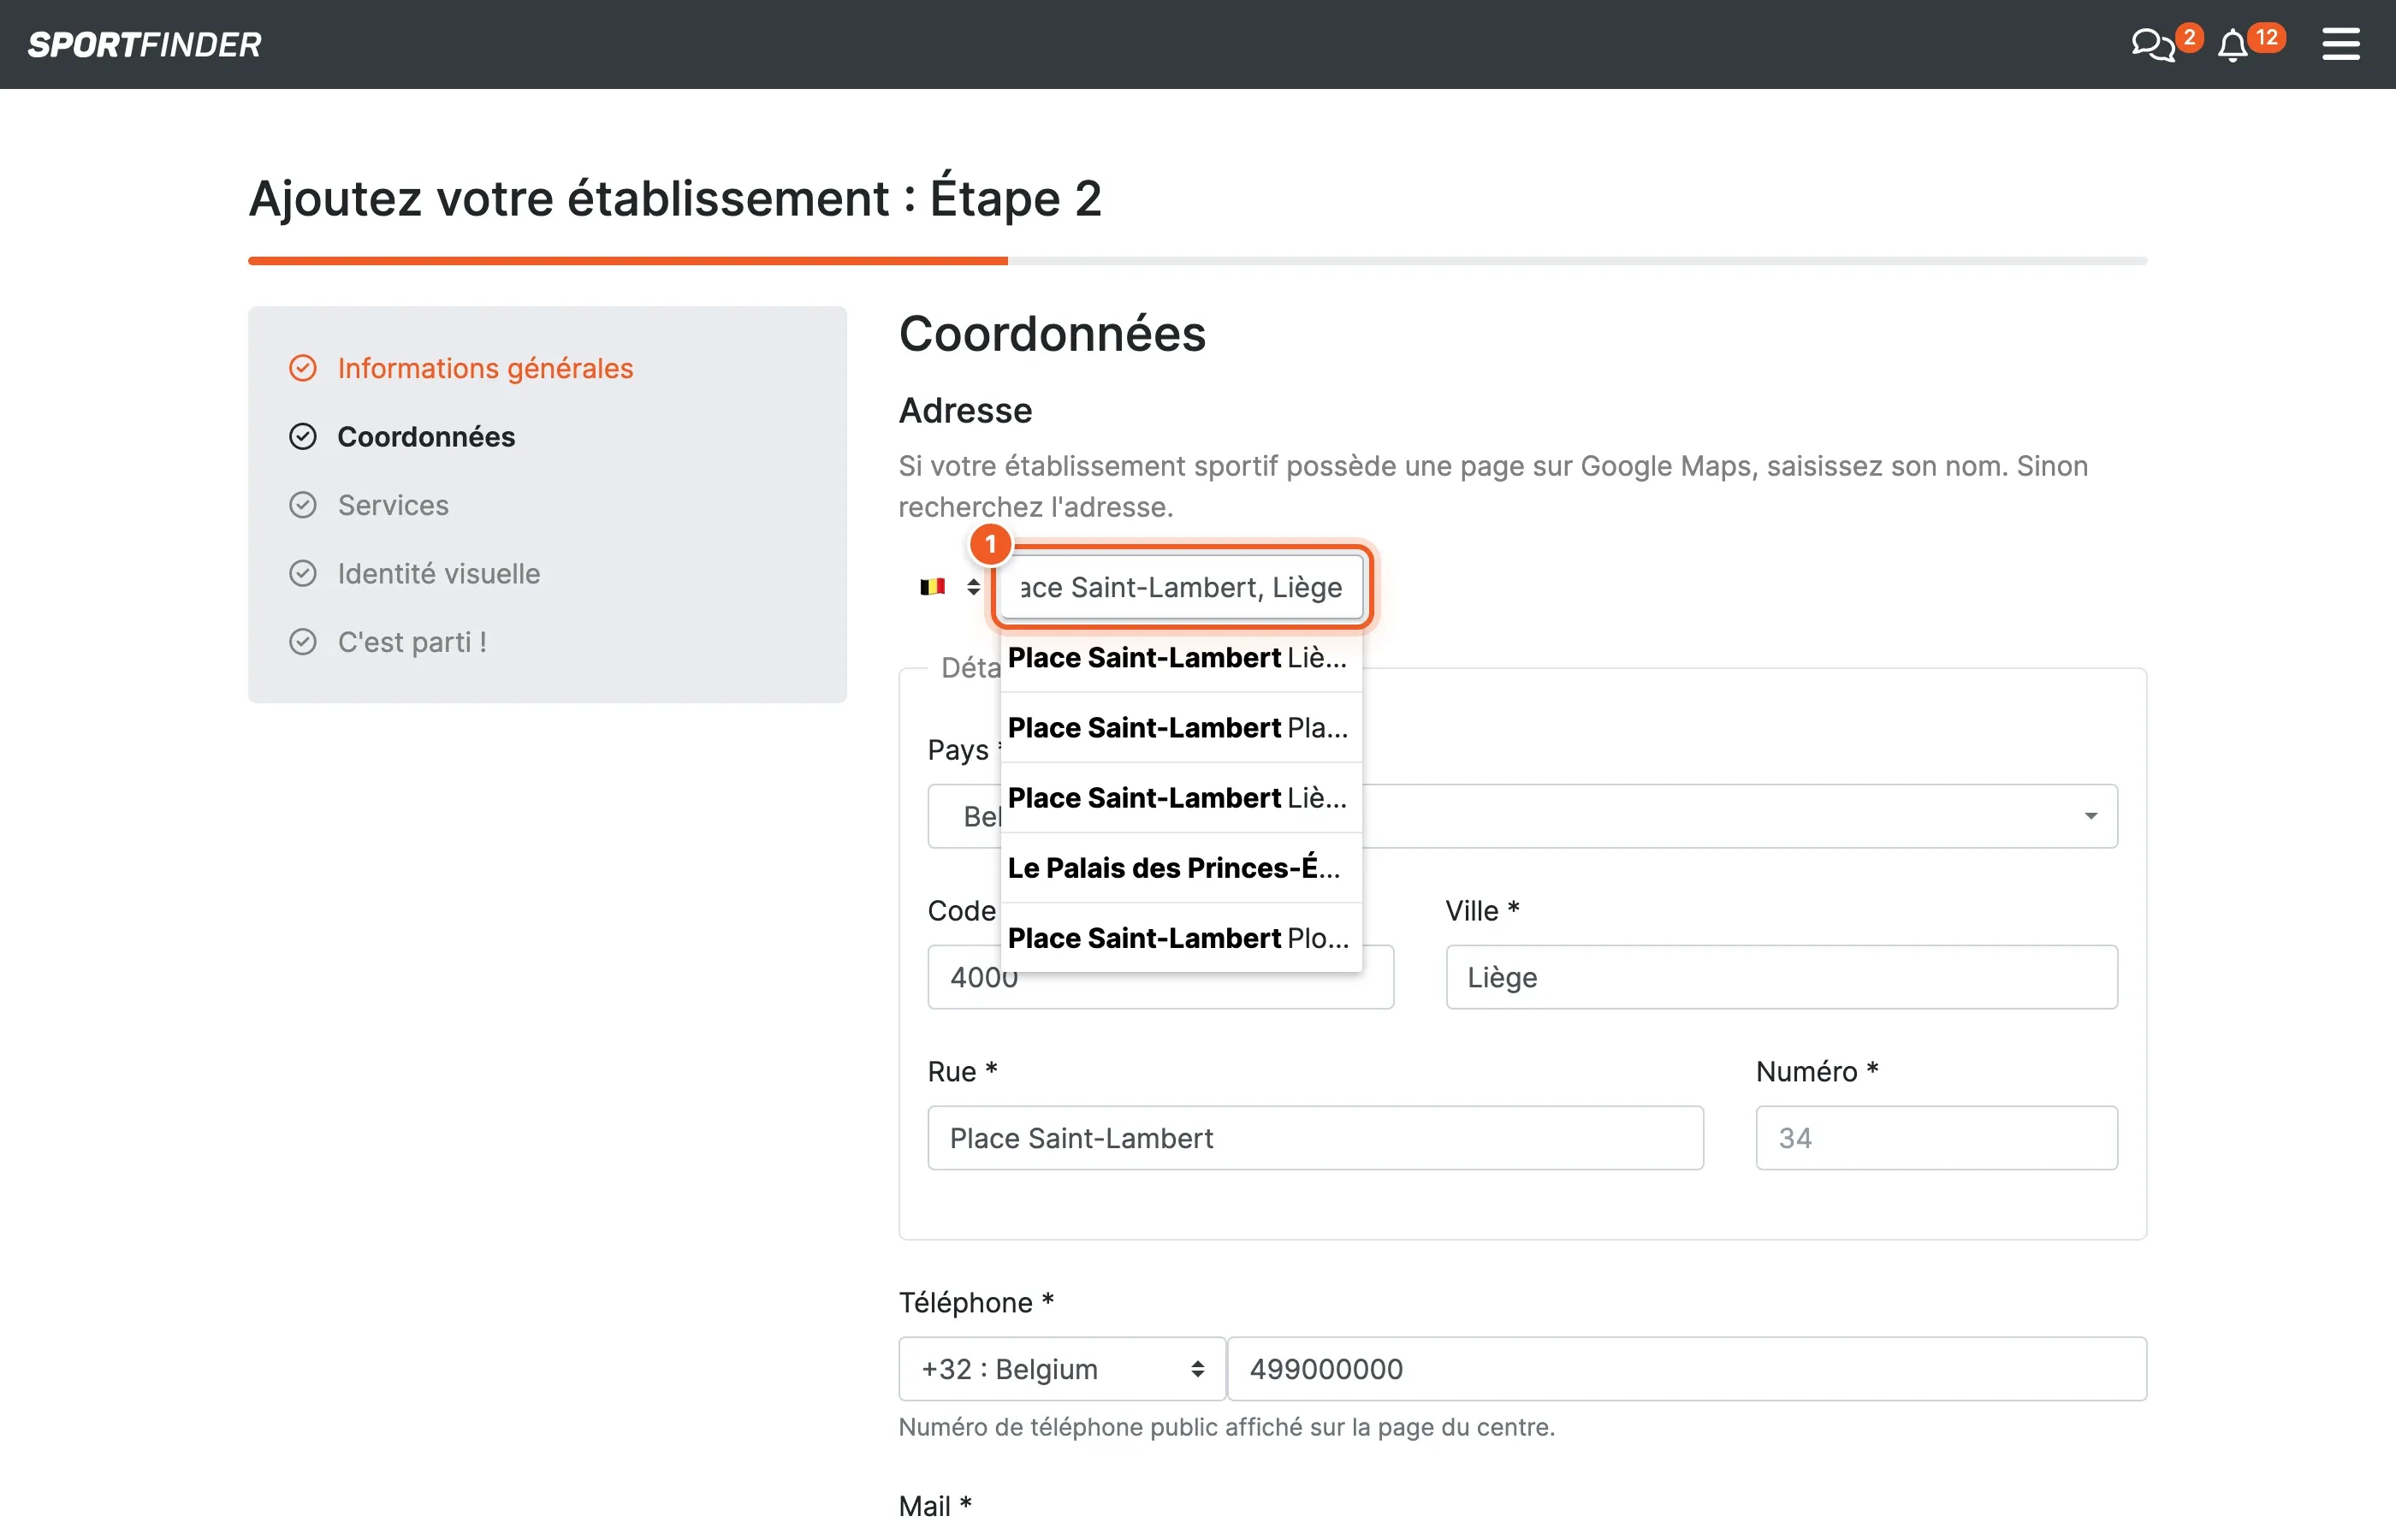Click the Rue field Place Saint-Lambert
This screenshot has height=1540, width=2396.
tap(1315, 1138)
